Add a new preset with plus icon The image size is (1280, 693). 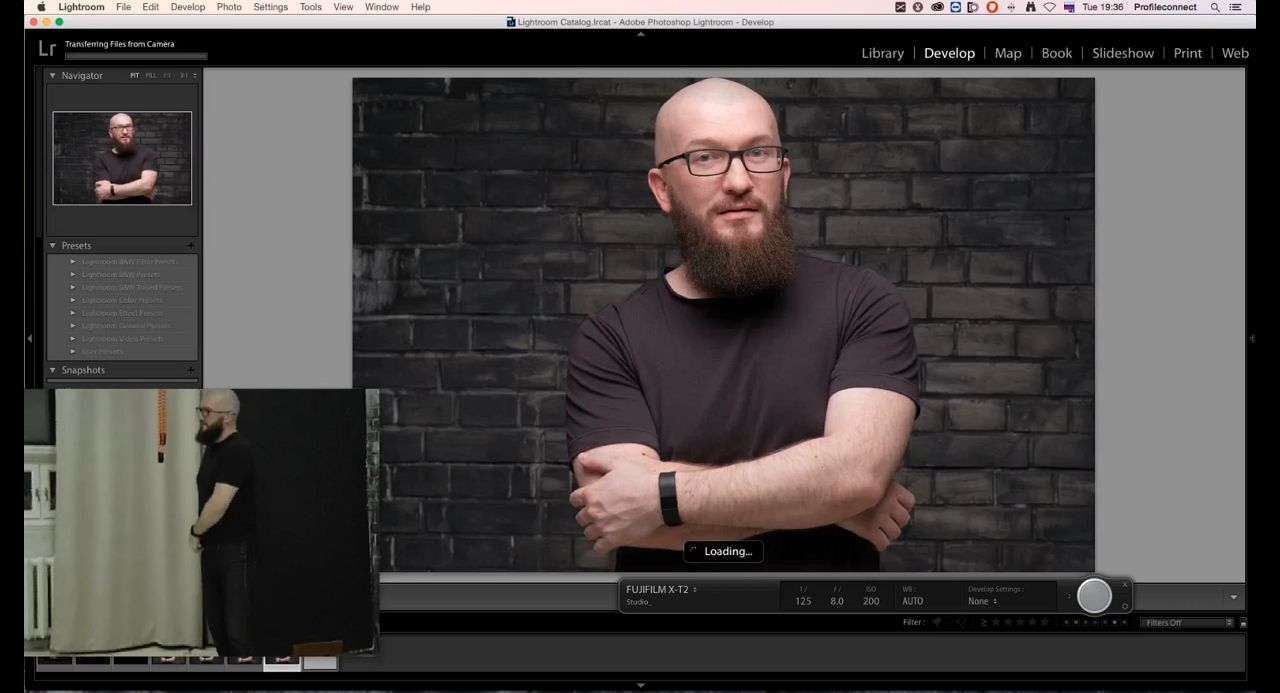click(190, 246)
